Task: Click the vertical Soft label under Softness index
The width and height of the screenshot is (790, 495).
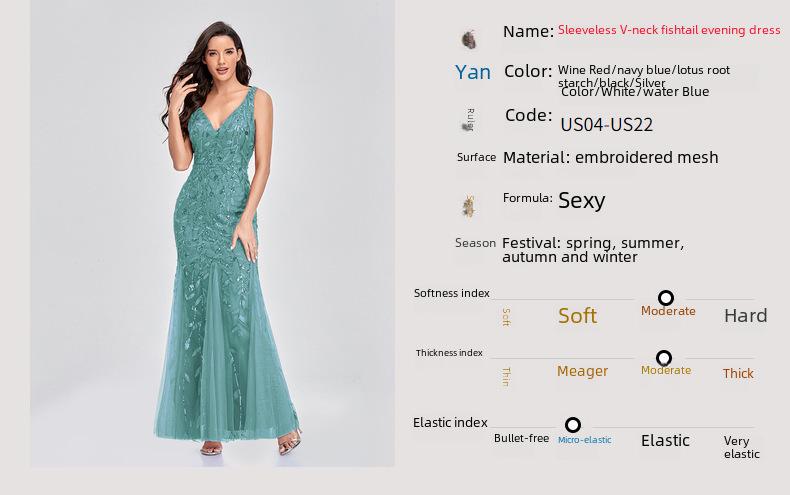Action: 506,317
